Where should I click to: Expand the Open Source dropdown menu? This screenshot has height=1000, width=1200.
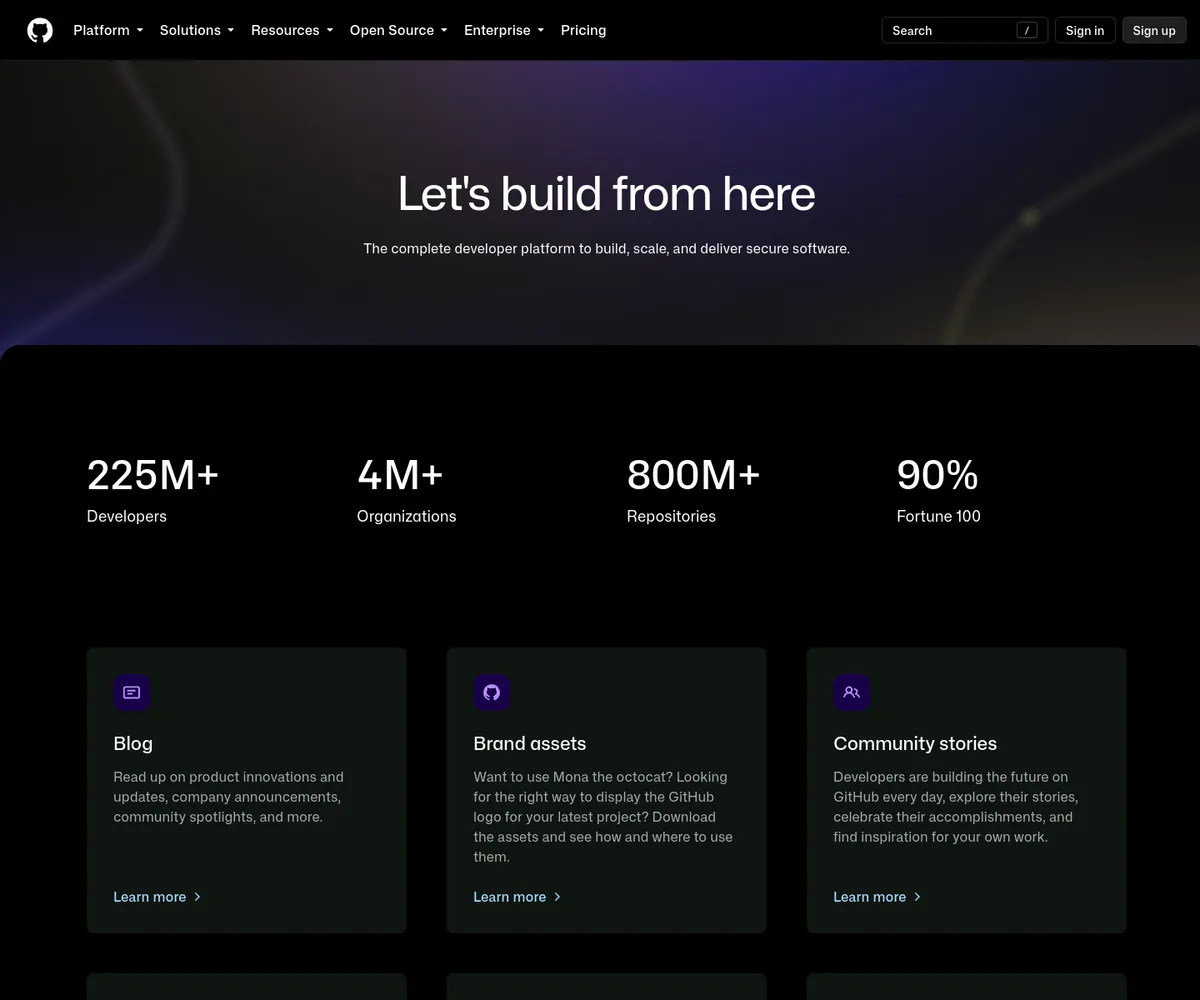click(399, 30)
